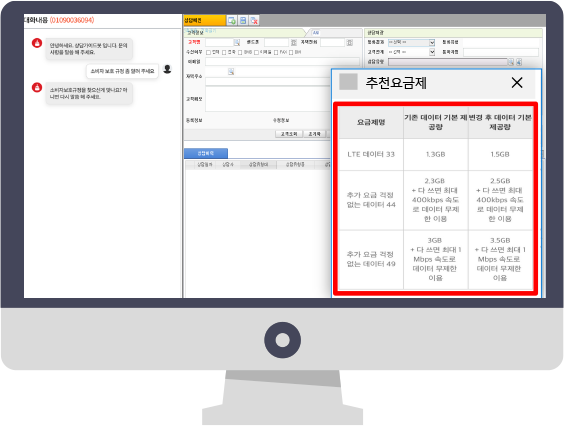
Task: Click the 초기화 button
Action: 314,134
